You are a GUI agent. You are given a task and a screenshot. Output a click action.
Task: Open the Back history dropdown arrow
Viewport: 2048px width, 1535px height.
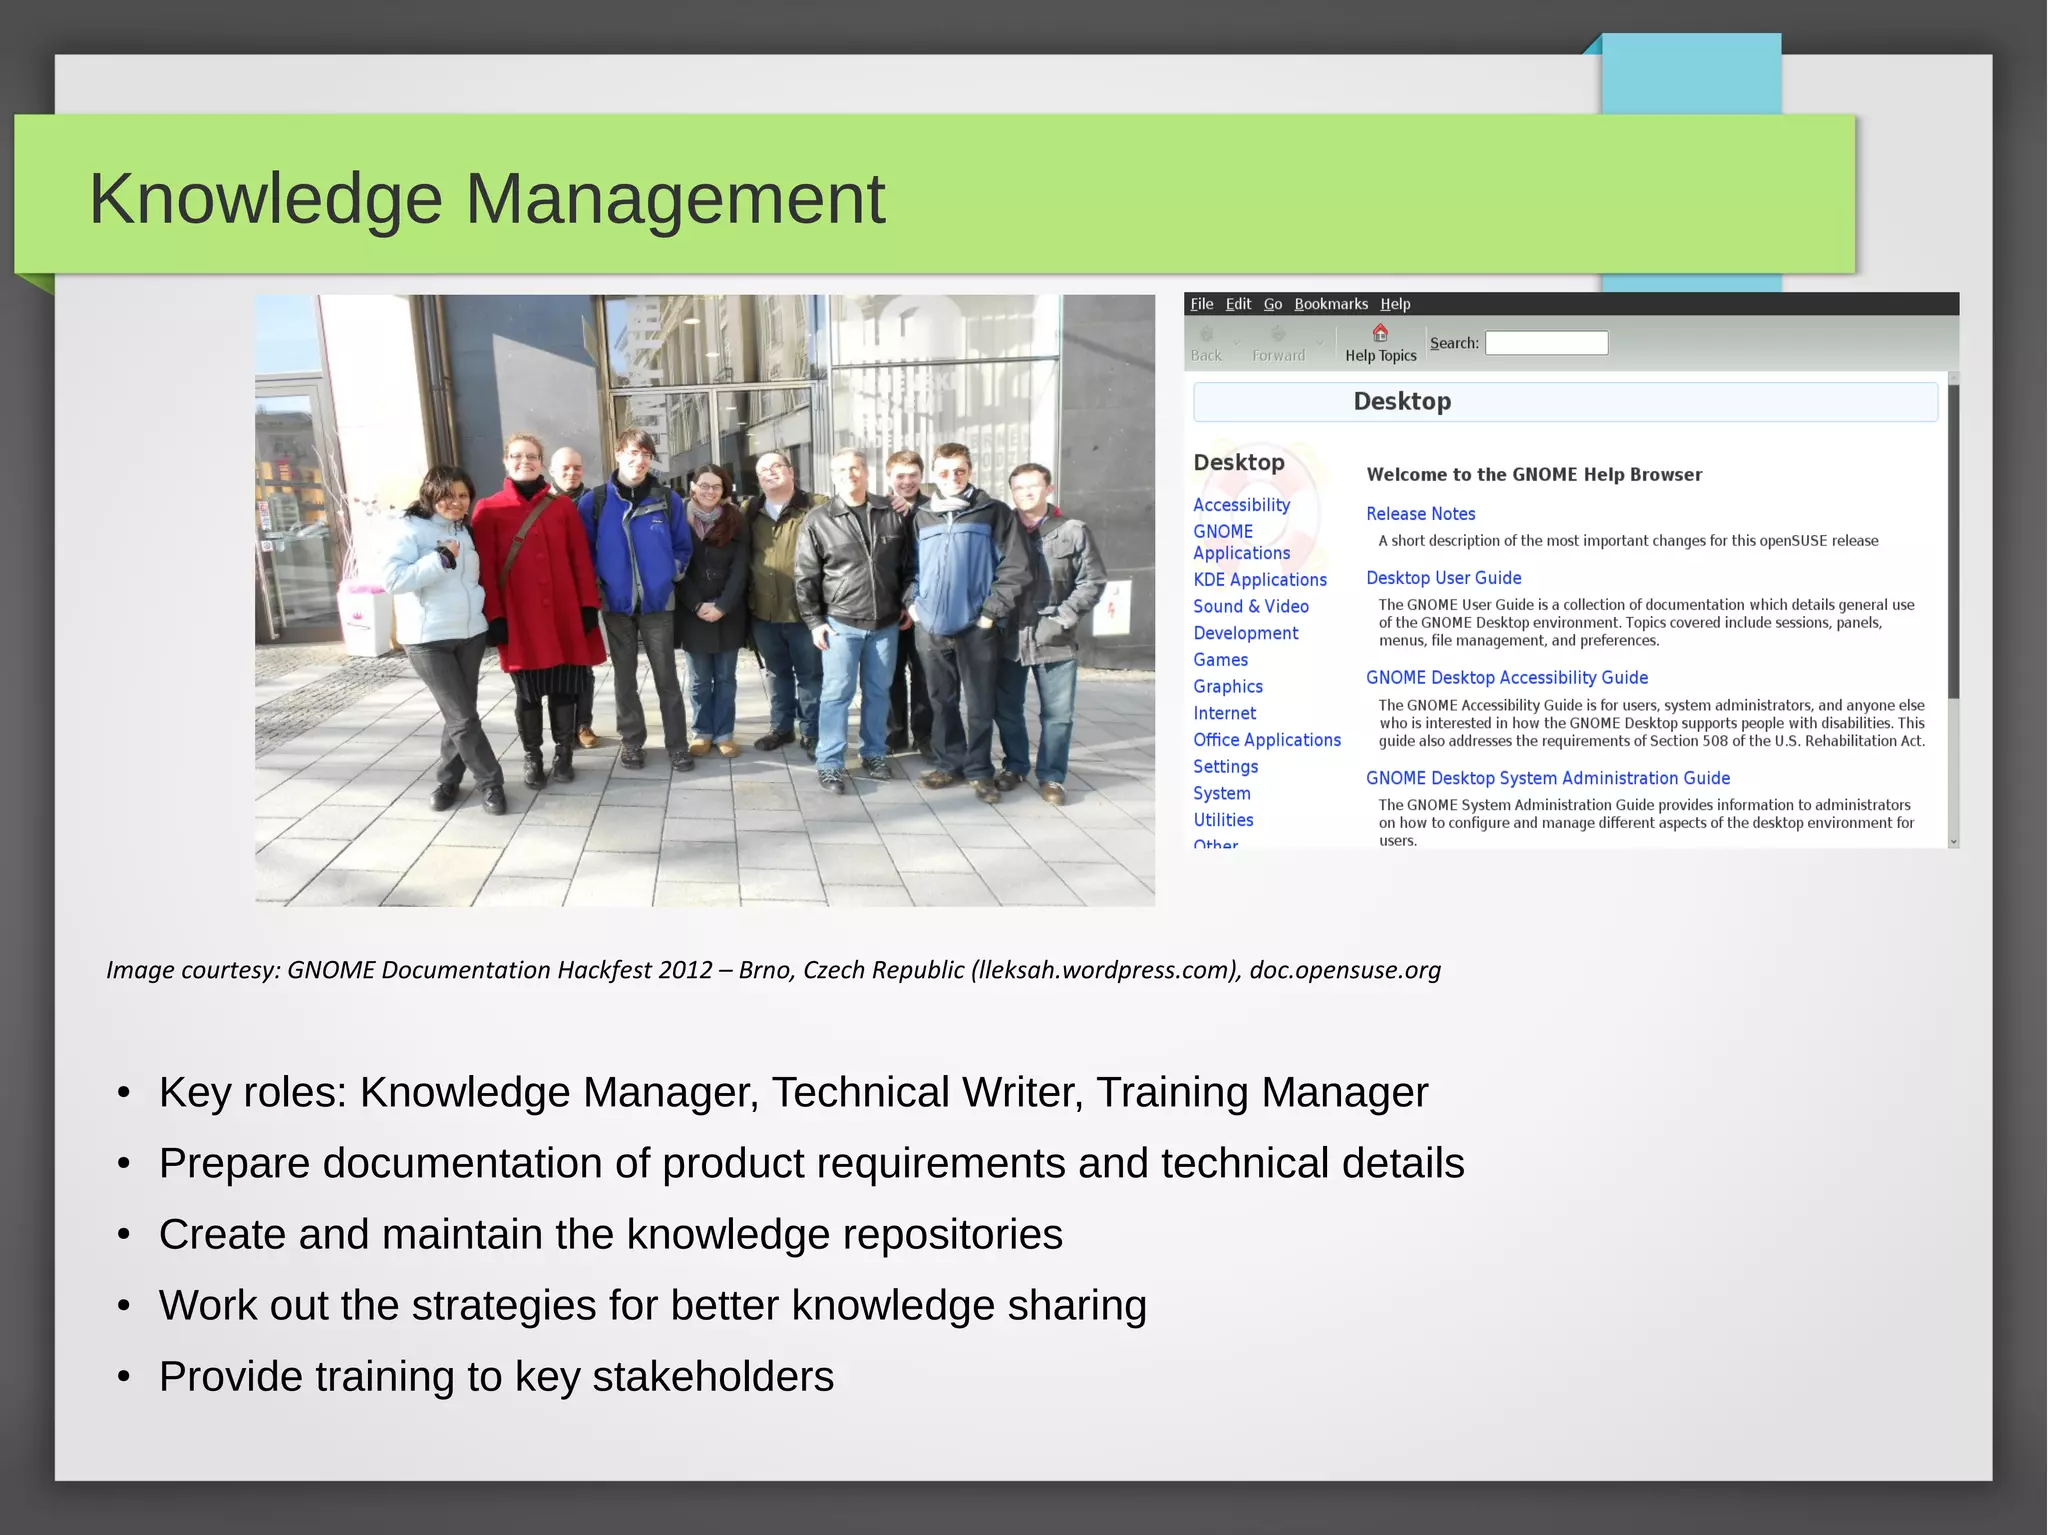pos(1237,343)
